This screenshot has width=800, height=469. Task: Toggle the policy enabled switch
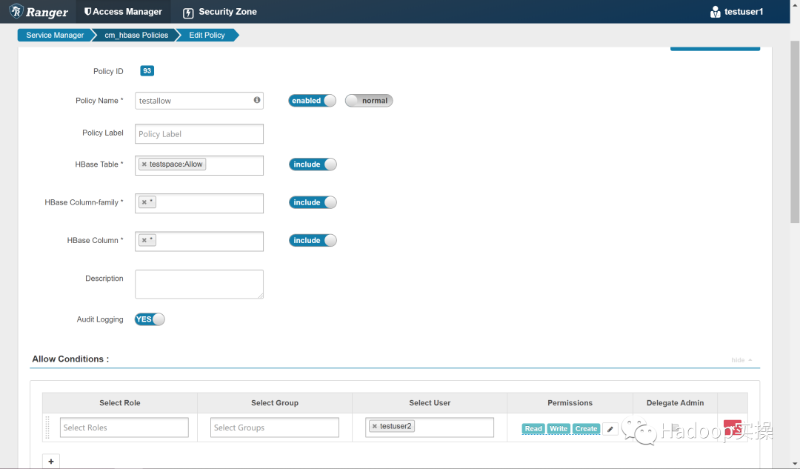[x=312, y=101]
